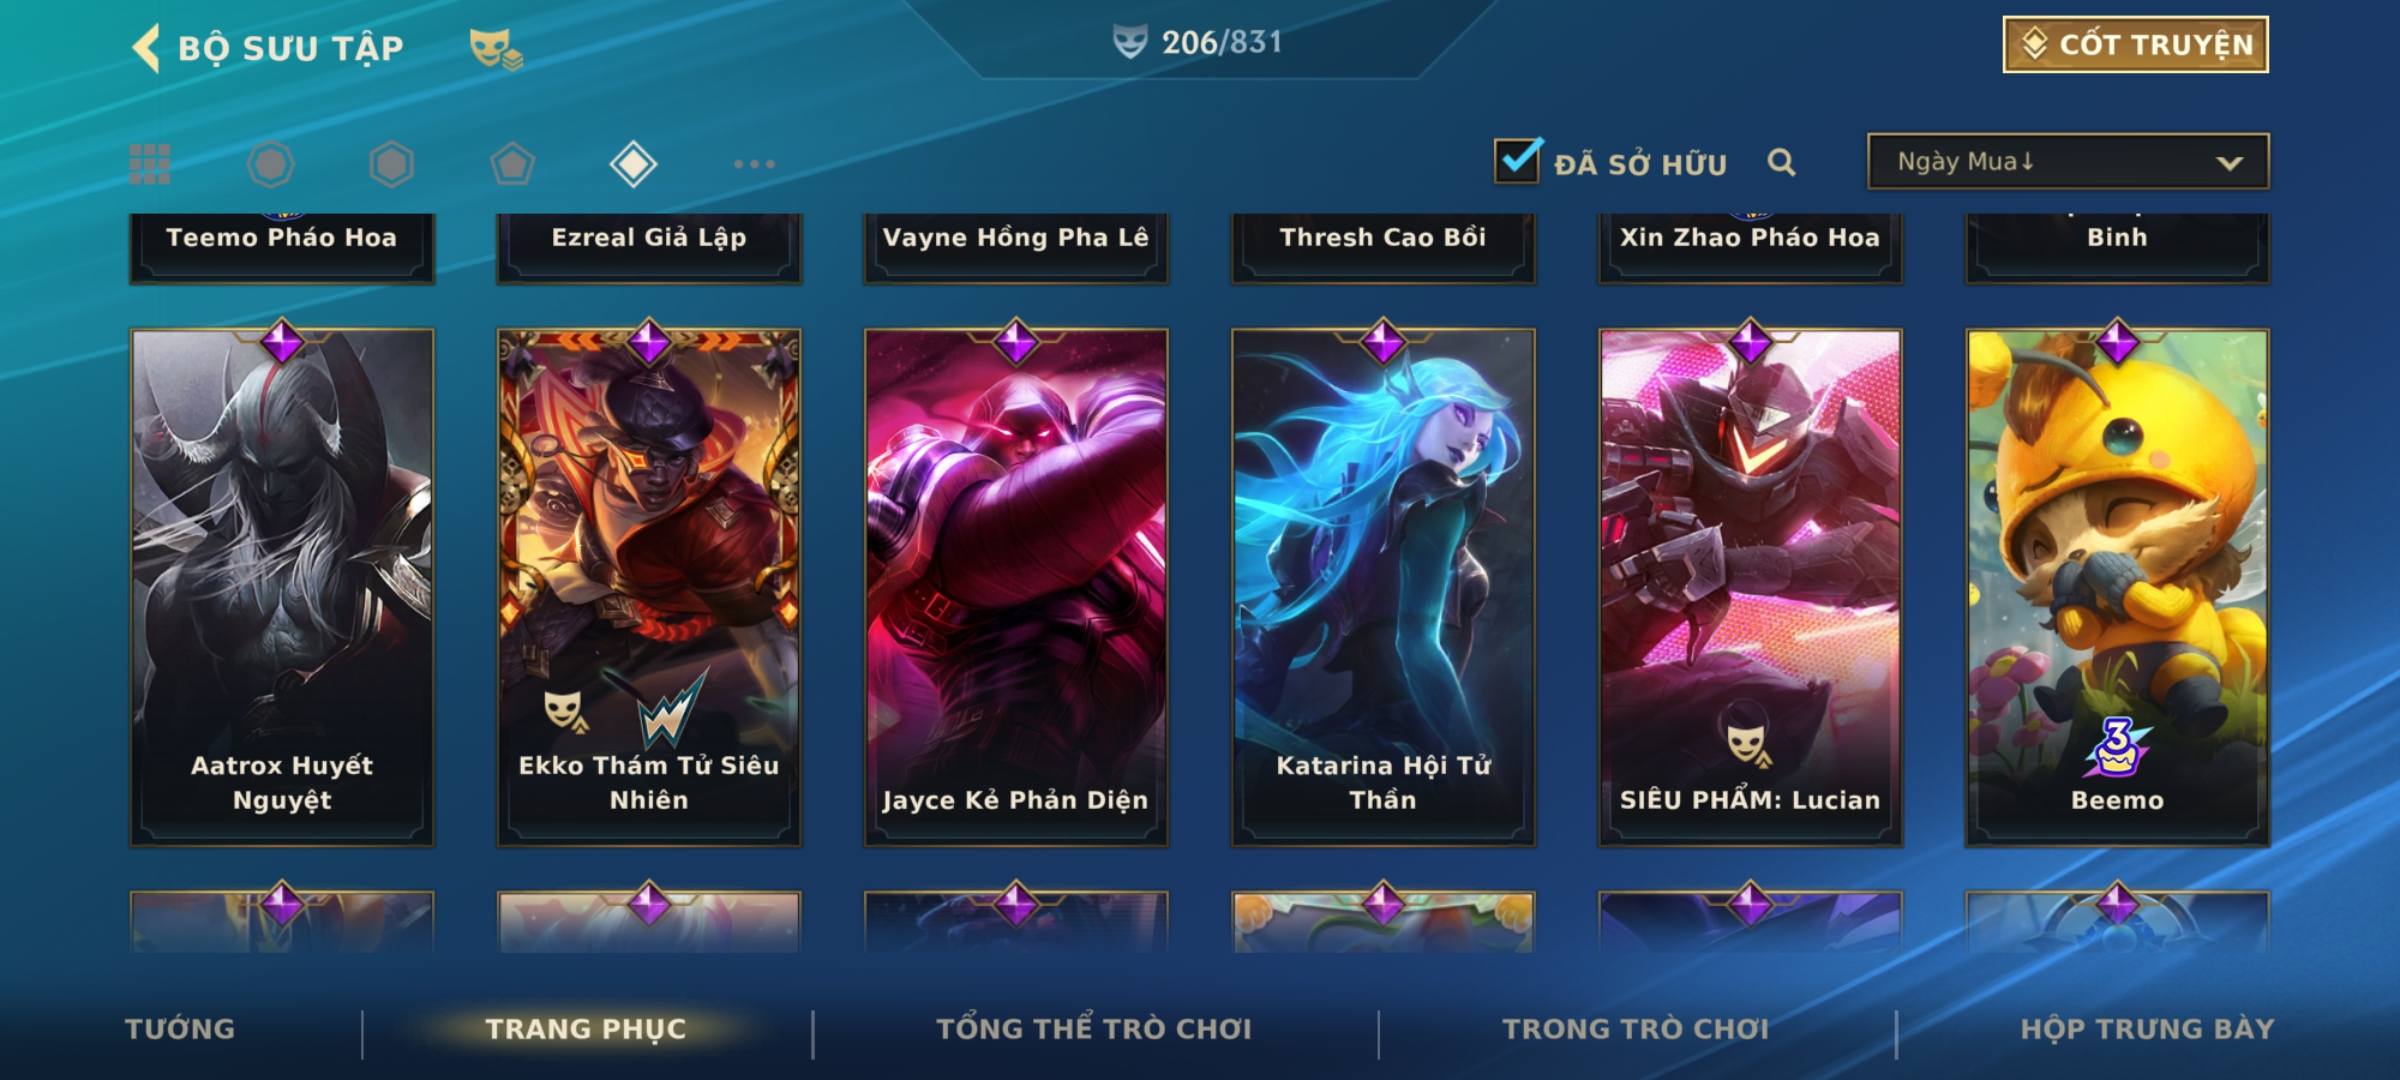This screenshot has width=2400, height=1080.
Task: Uncheck the Đã Sở Hữu checkbox
Action: pos(1517,160)
